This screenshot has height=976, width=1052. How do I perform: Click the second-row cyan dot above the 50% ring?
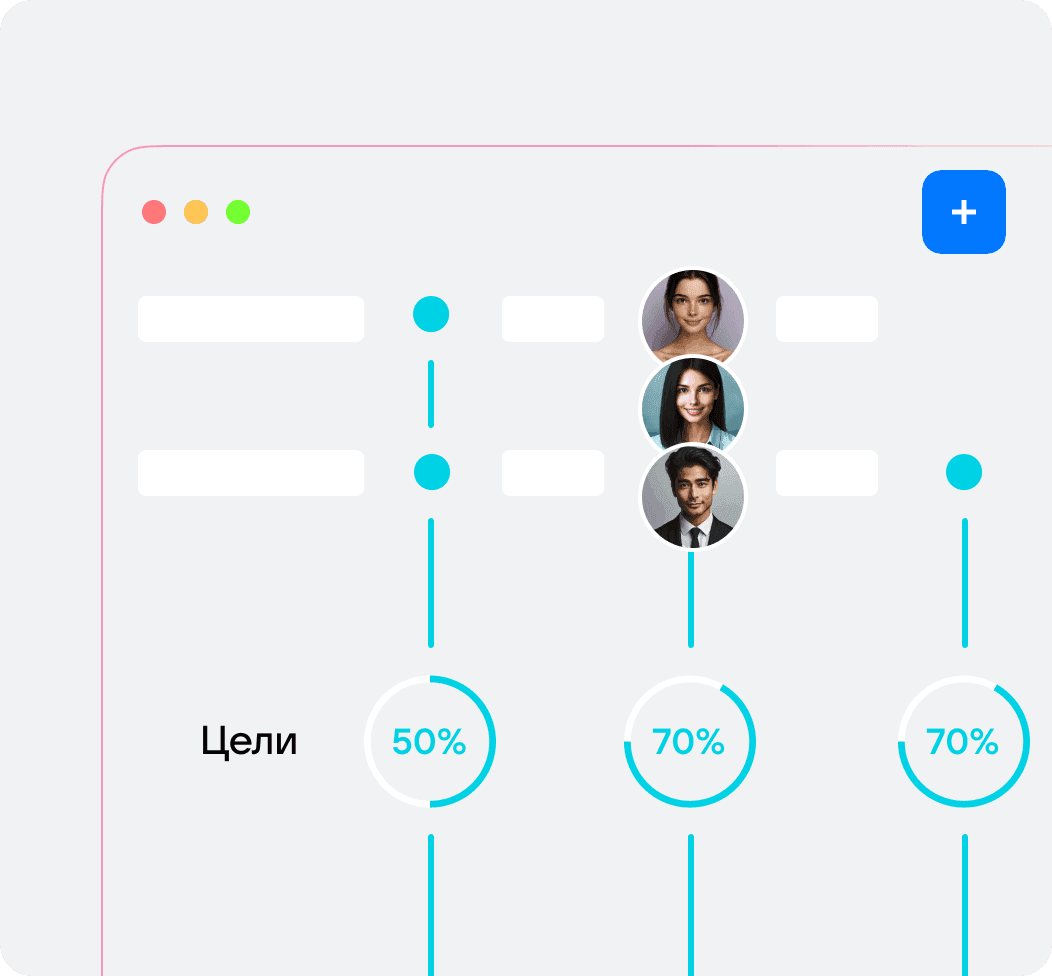(431, 472)
